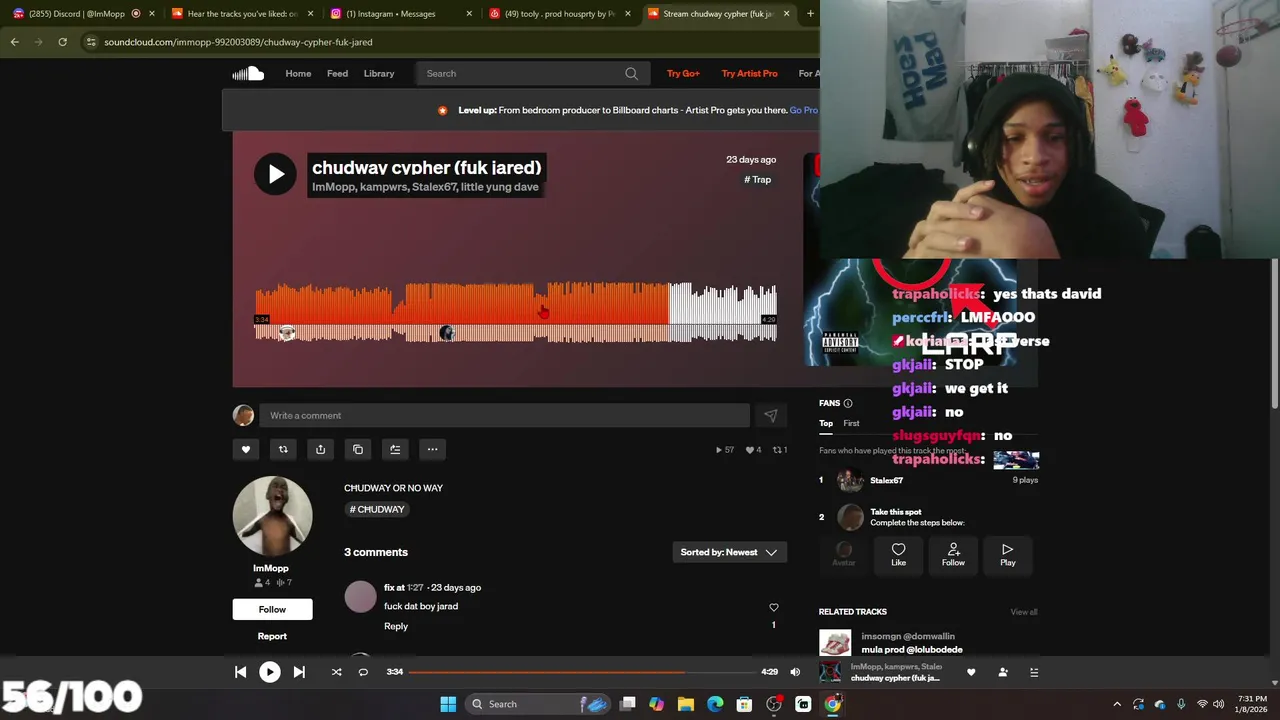Screen dimensions: 1280x720
Task: Open the Windows Start menu
Action: (448, 704)
